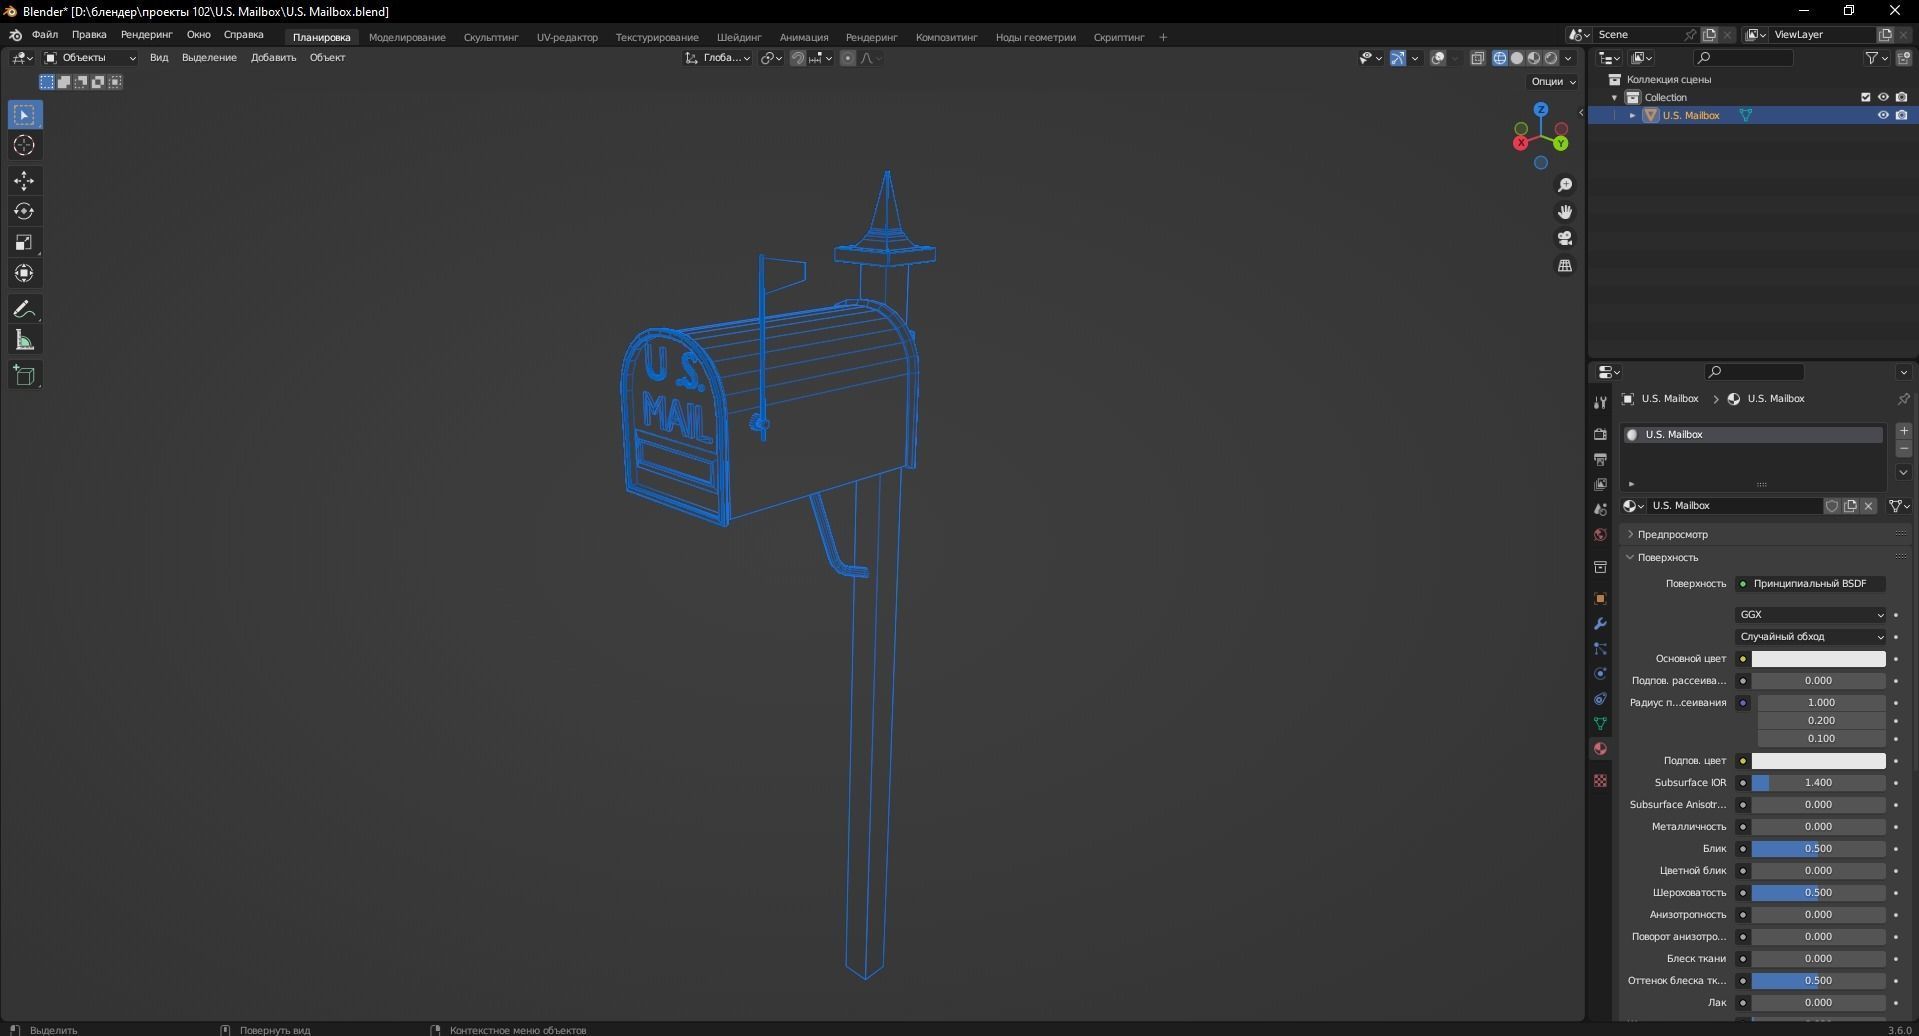Select the Measure tool
1919x1036 pixels.
point(24,340)
